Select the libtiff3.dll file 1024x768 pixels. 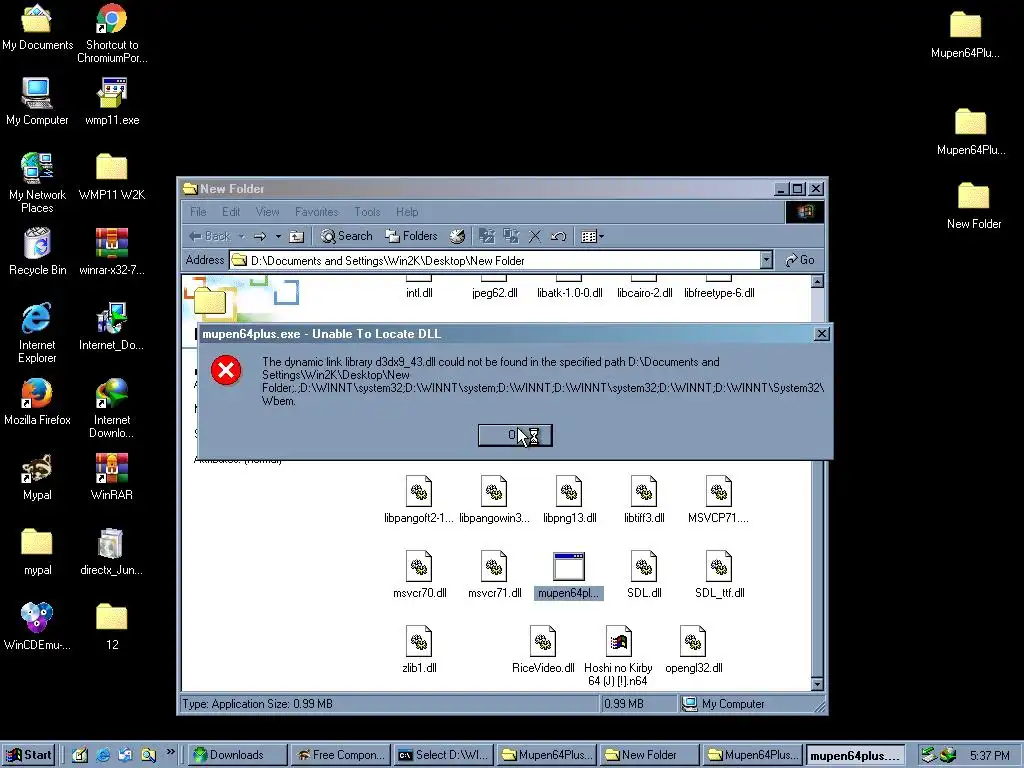pos(644,500)
